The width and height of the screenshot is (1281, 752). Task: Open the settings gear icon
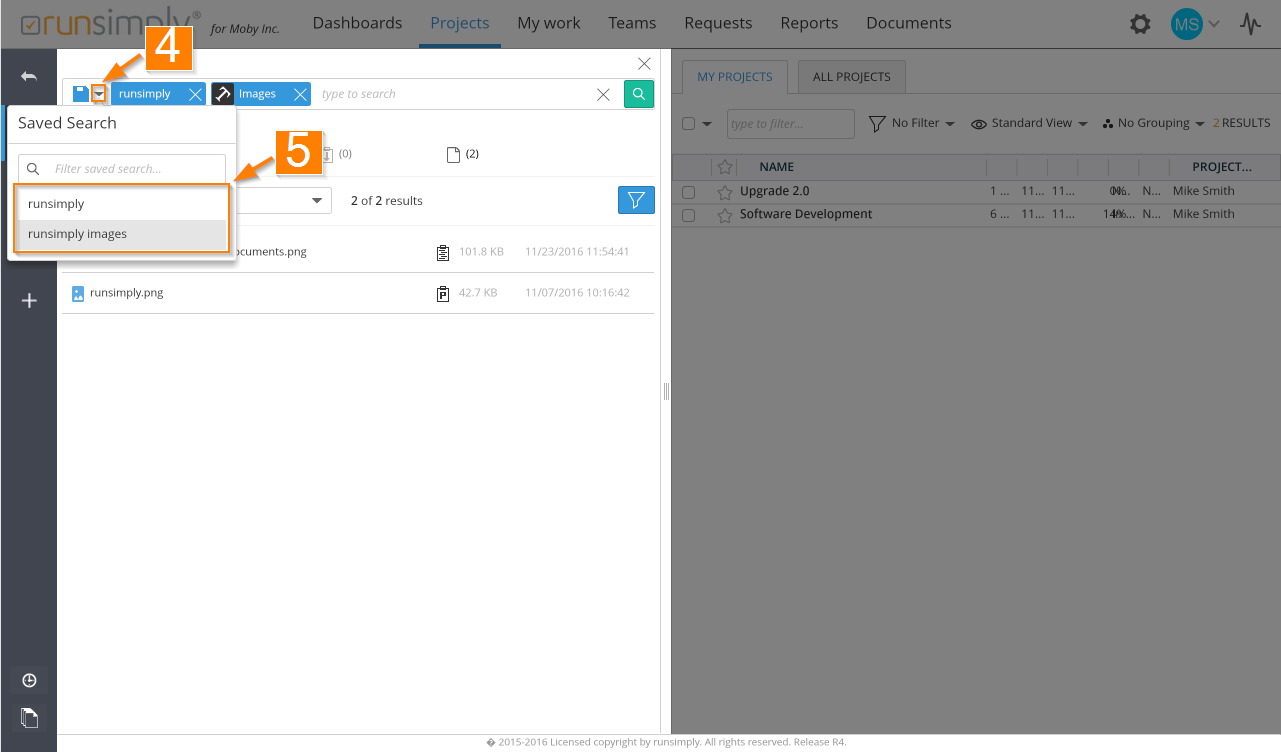[1140, 24]
